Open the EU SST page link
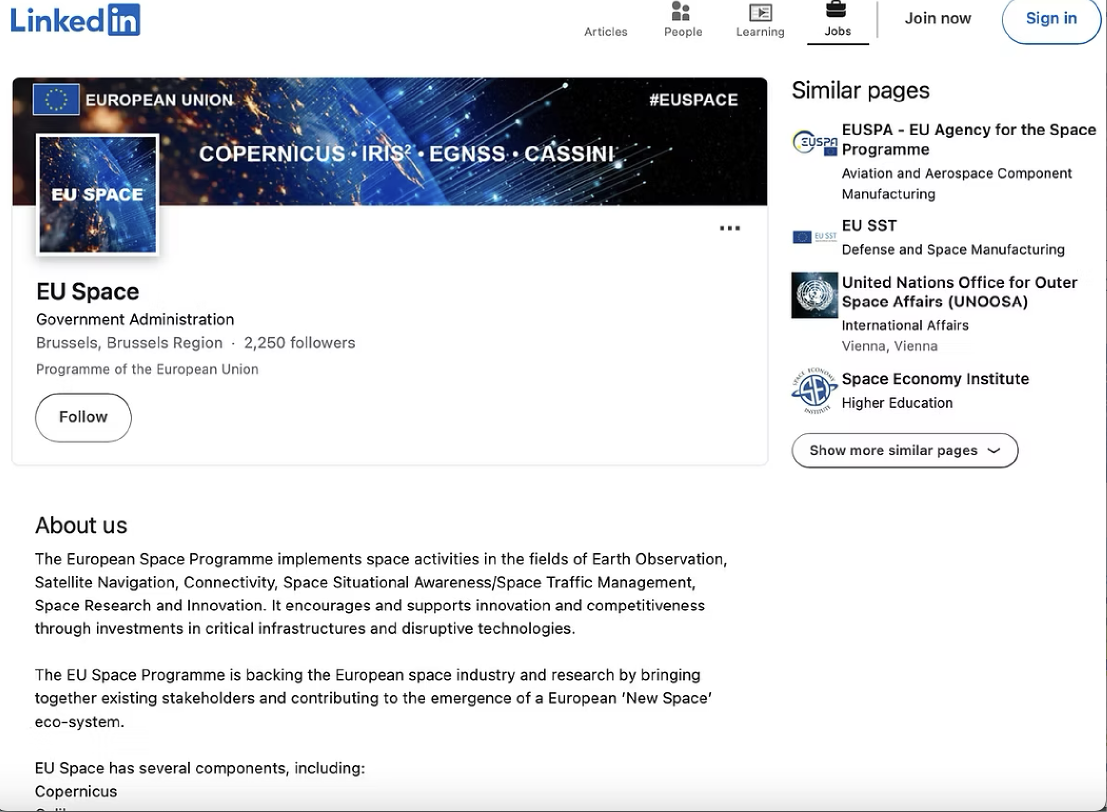Screen dimensions: 1107x812 [x=869, y=226]
